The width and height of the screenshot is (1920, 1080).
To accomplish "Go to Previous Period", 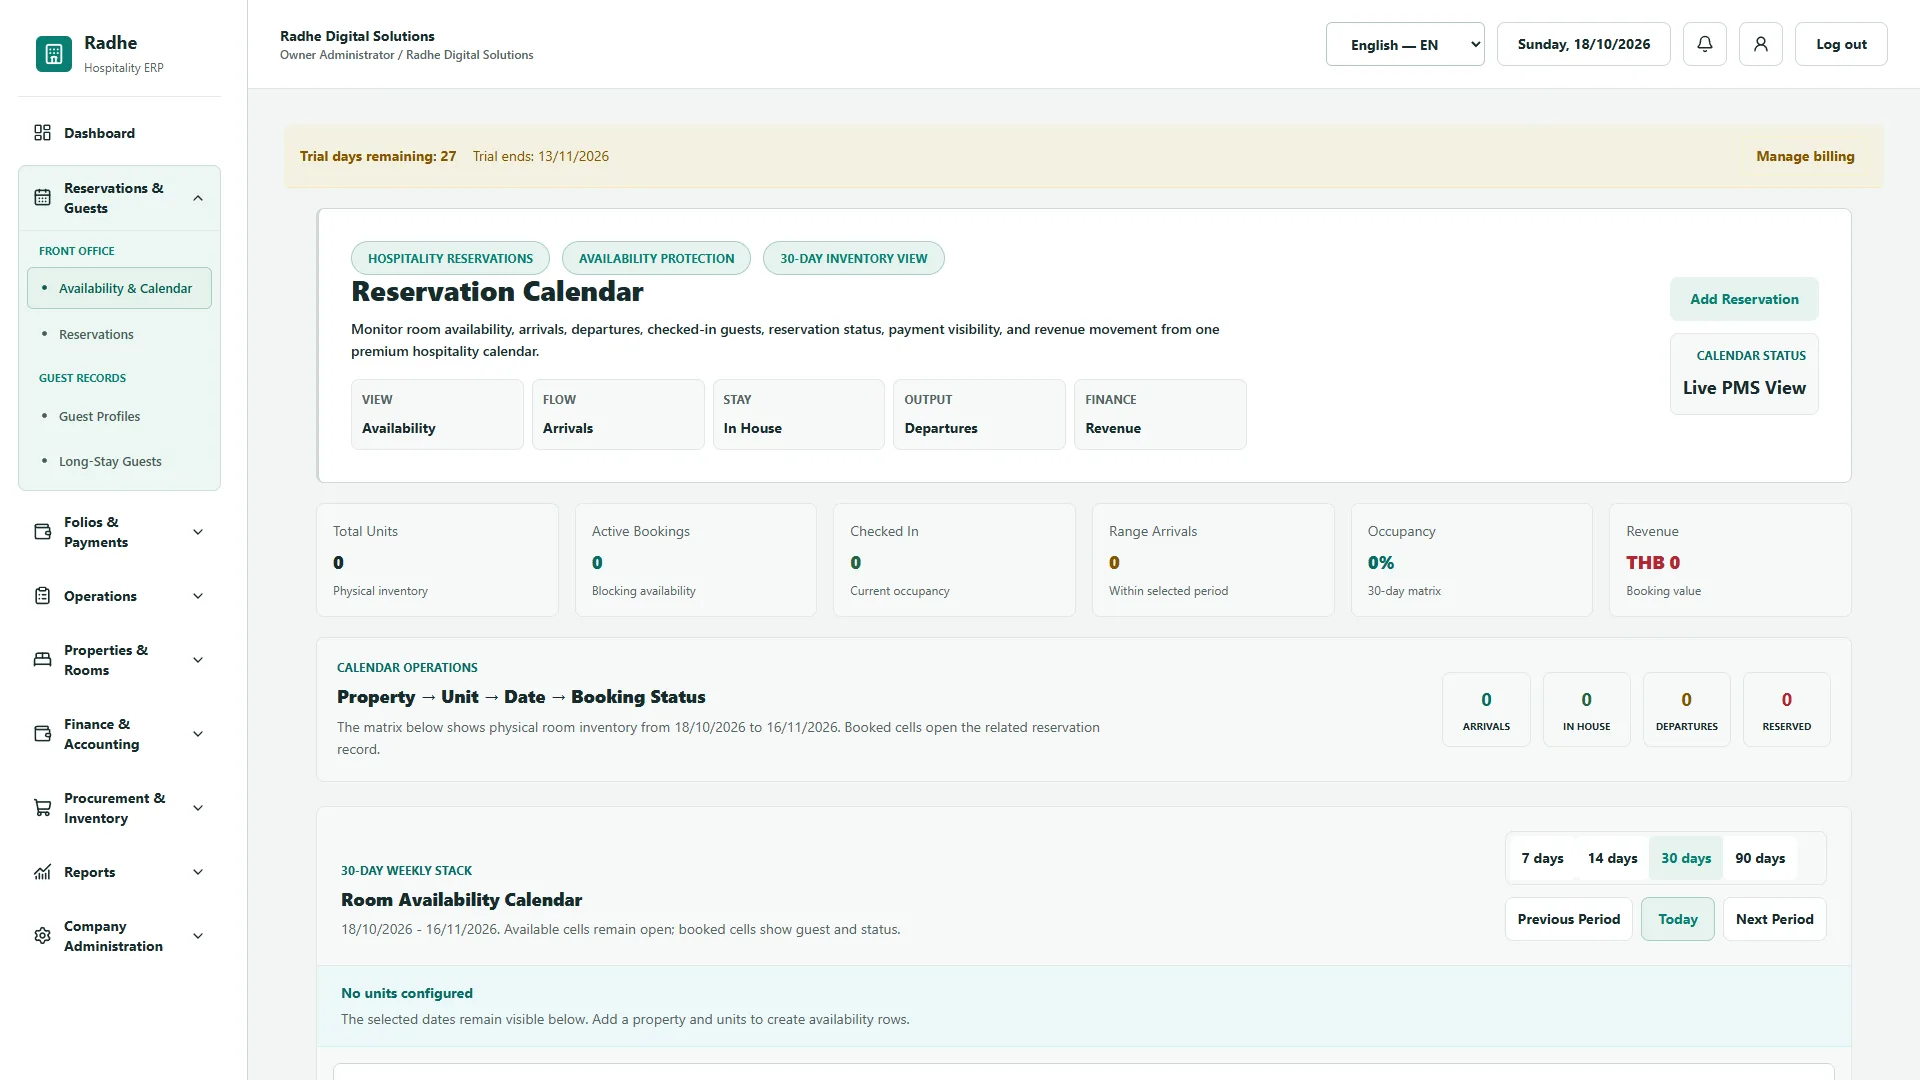I will (1568, 919).
